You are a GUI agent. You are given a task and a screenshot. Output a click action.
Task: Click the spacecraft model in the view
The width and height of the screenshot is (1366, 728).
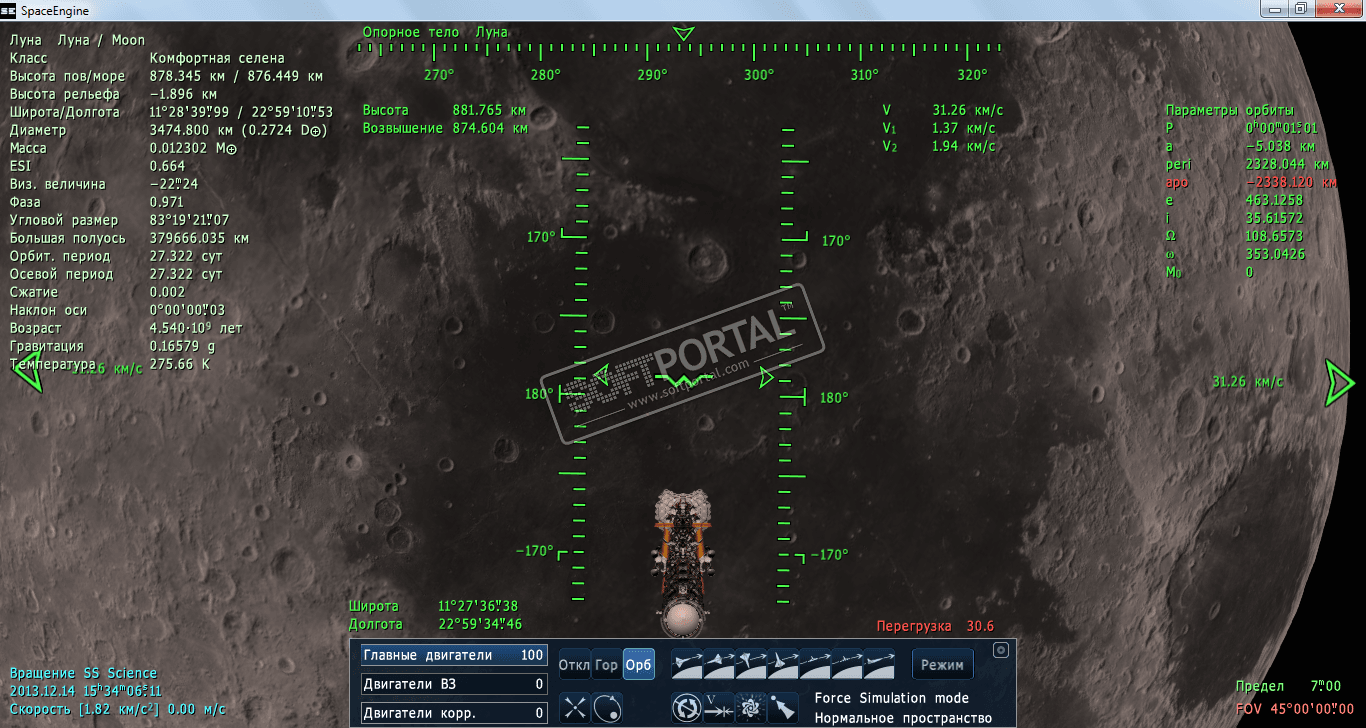[683, 562]
